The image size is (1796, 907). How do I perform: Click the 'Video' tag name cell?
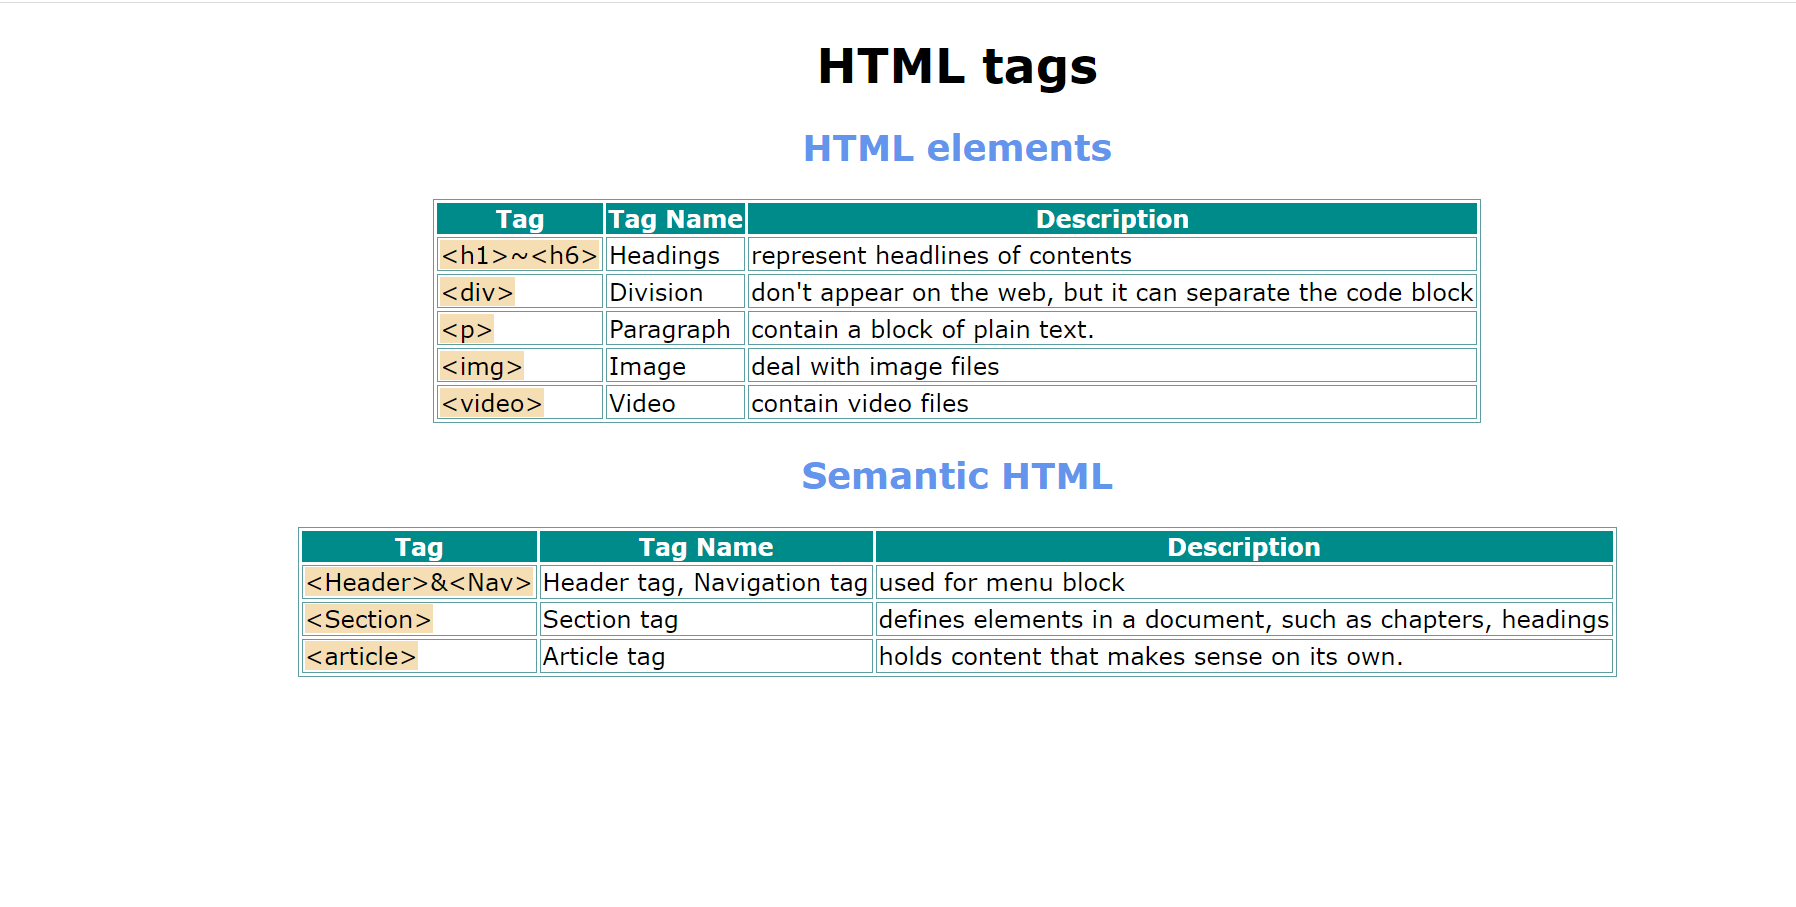point(675,403)
